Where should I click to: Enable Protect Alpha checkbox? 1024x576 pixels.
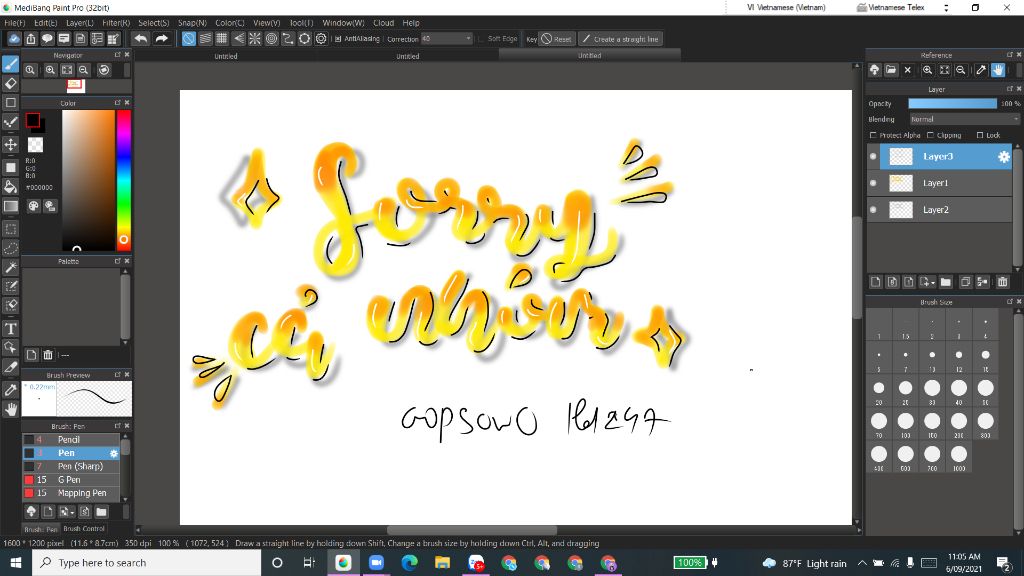pyautogui.click(x=873, y=135)
